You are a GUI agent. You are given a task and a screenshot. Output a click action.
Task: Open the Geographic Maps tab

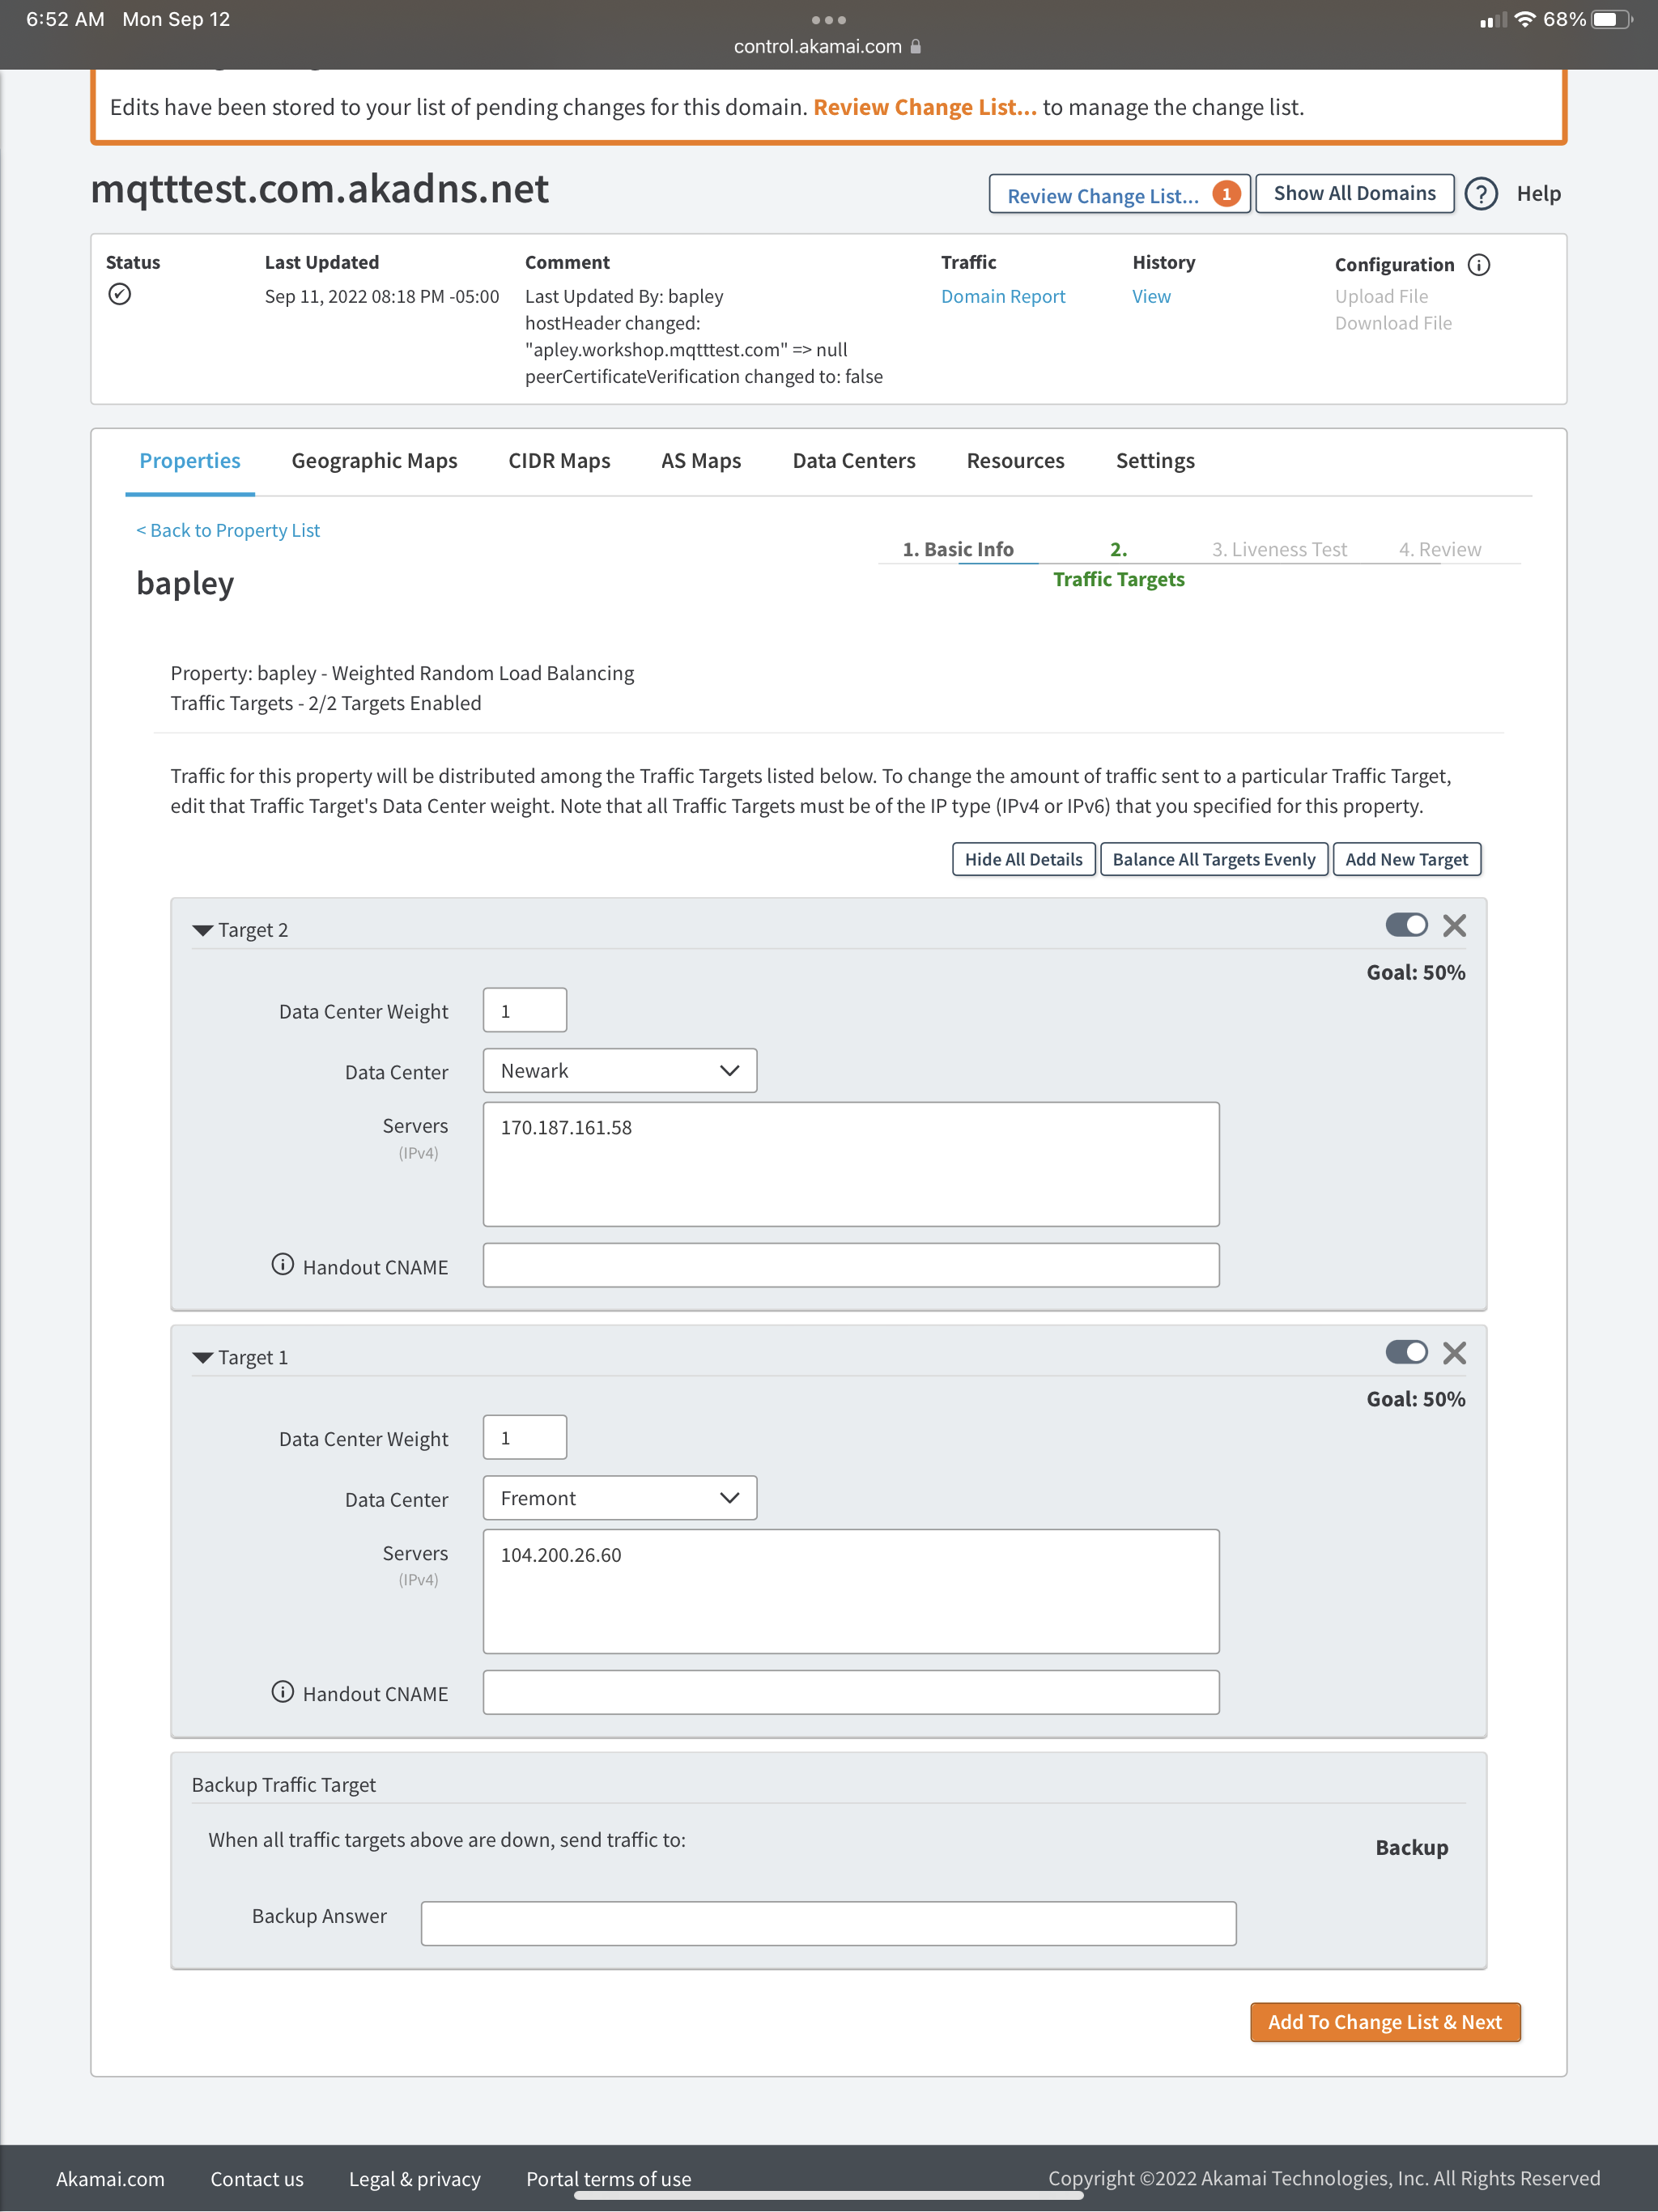pos(374,461)
